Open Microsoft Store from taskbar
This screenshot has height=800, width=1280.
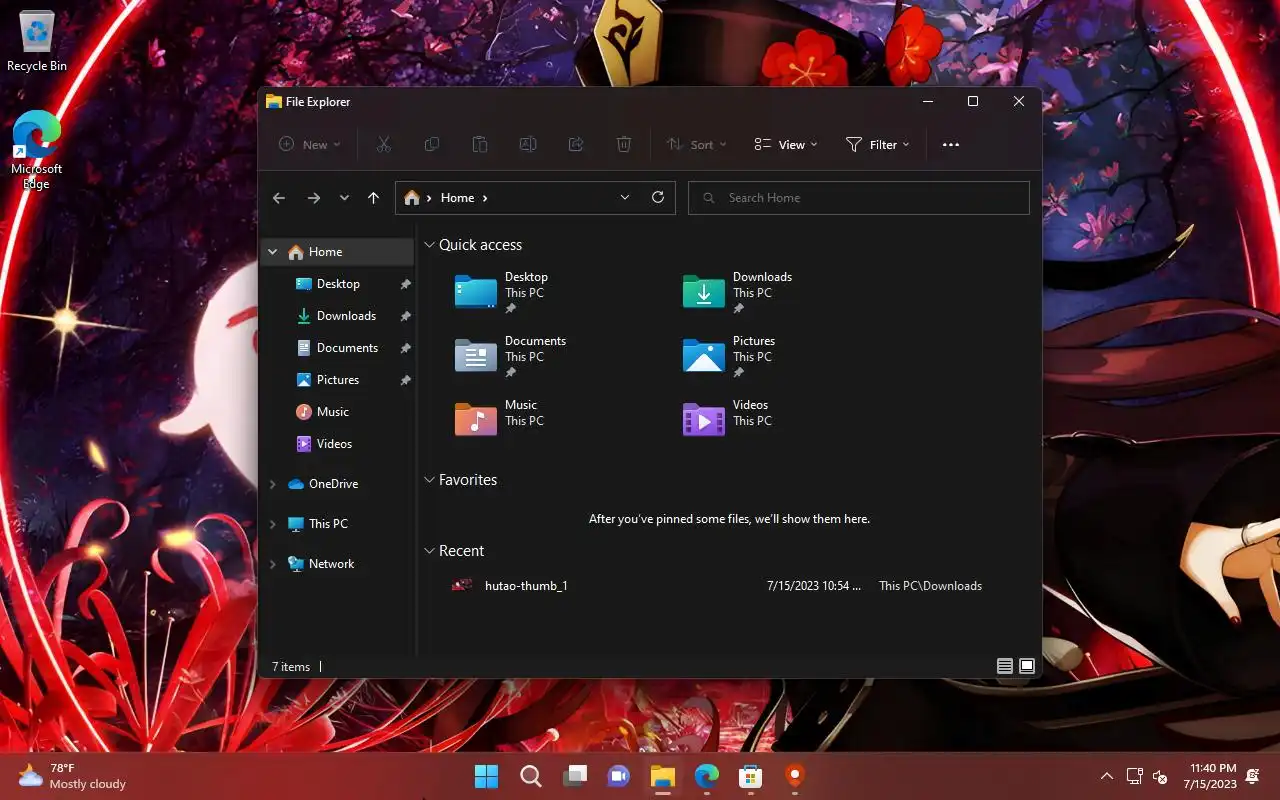pos(751,776)
